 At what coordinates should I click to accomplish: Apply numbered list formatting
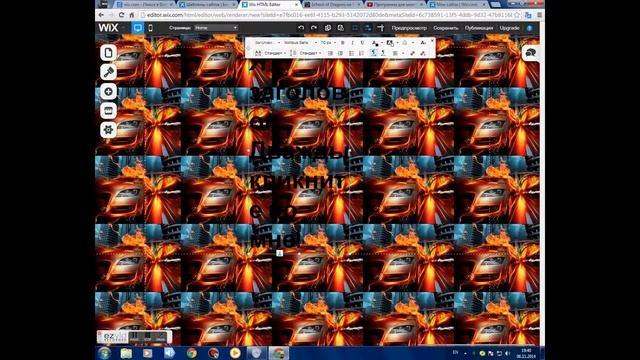point(361,53)
